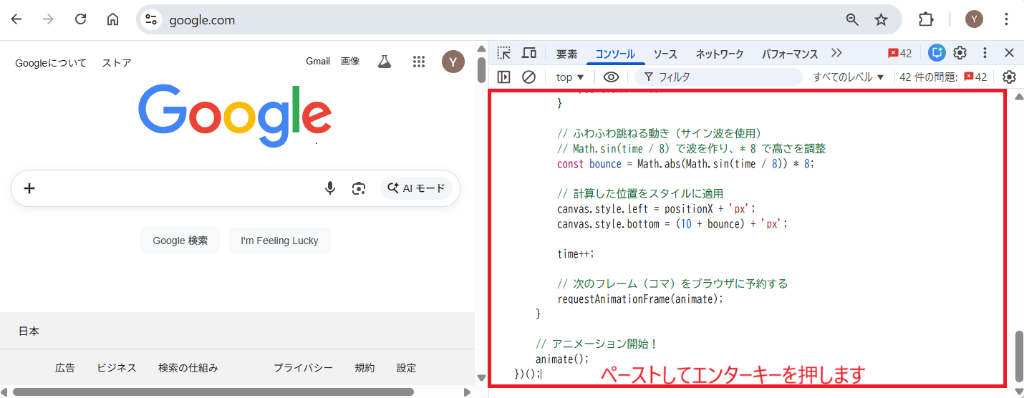Expand the top context dropdown
Image resolution: width=1024 pixels, height=398 pixels.
click(x=569, y=77)
